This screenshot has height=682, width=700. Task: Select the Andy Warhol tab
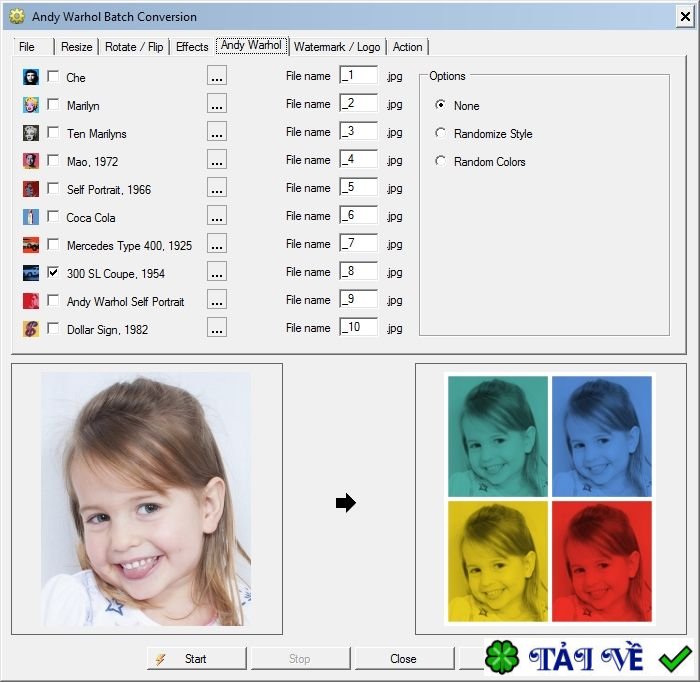(x=252, y=46)
